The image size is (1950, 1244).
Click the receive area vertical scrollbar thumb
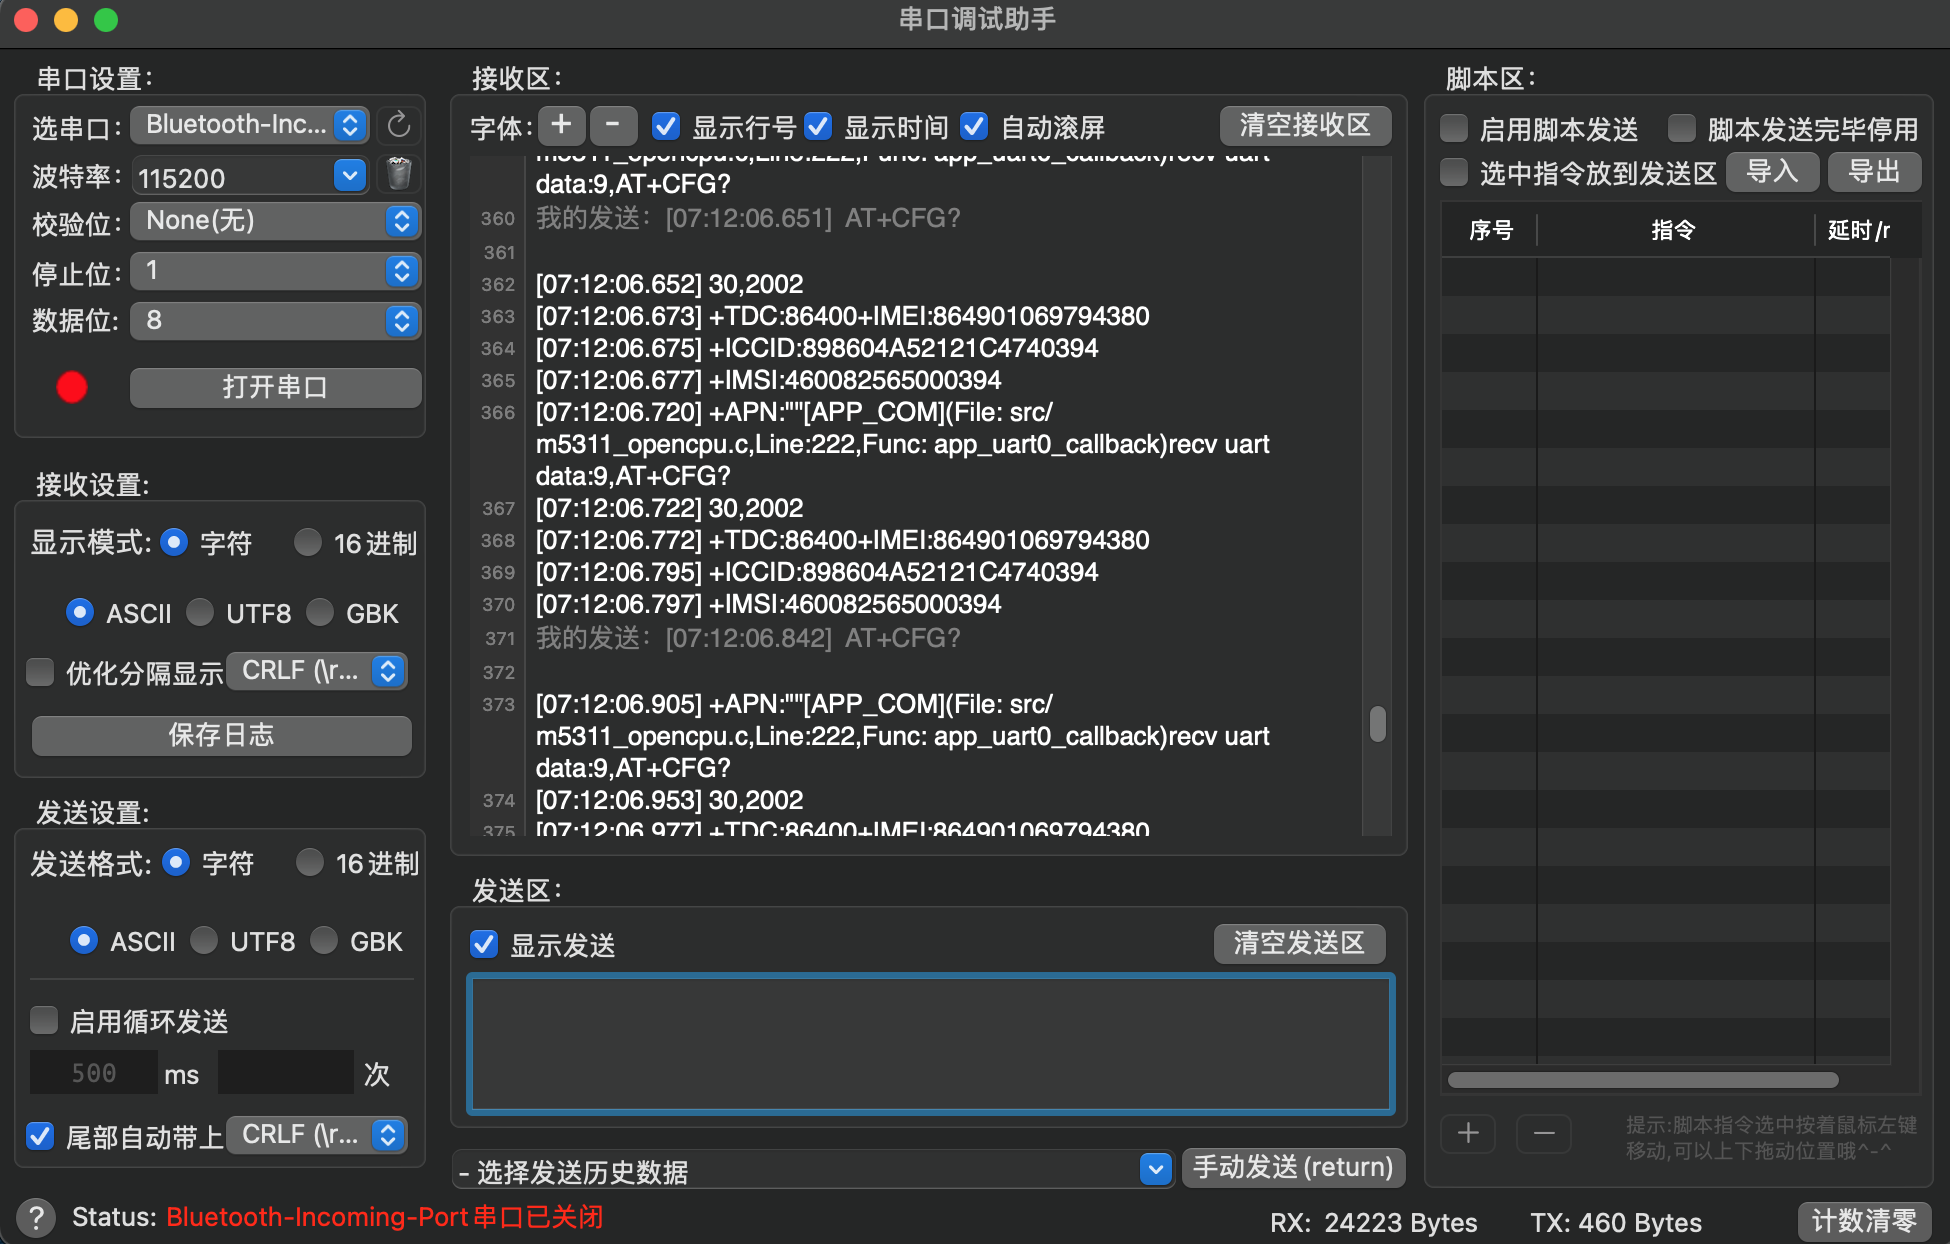[1378, 724]
